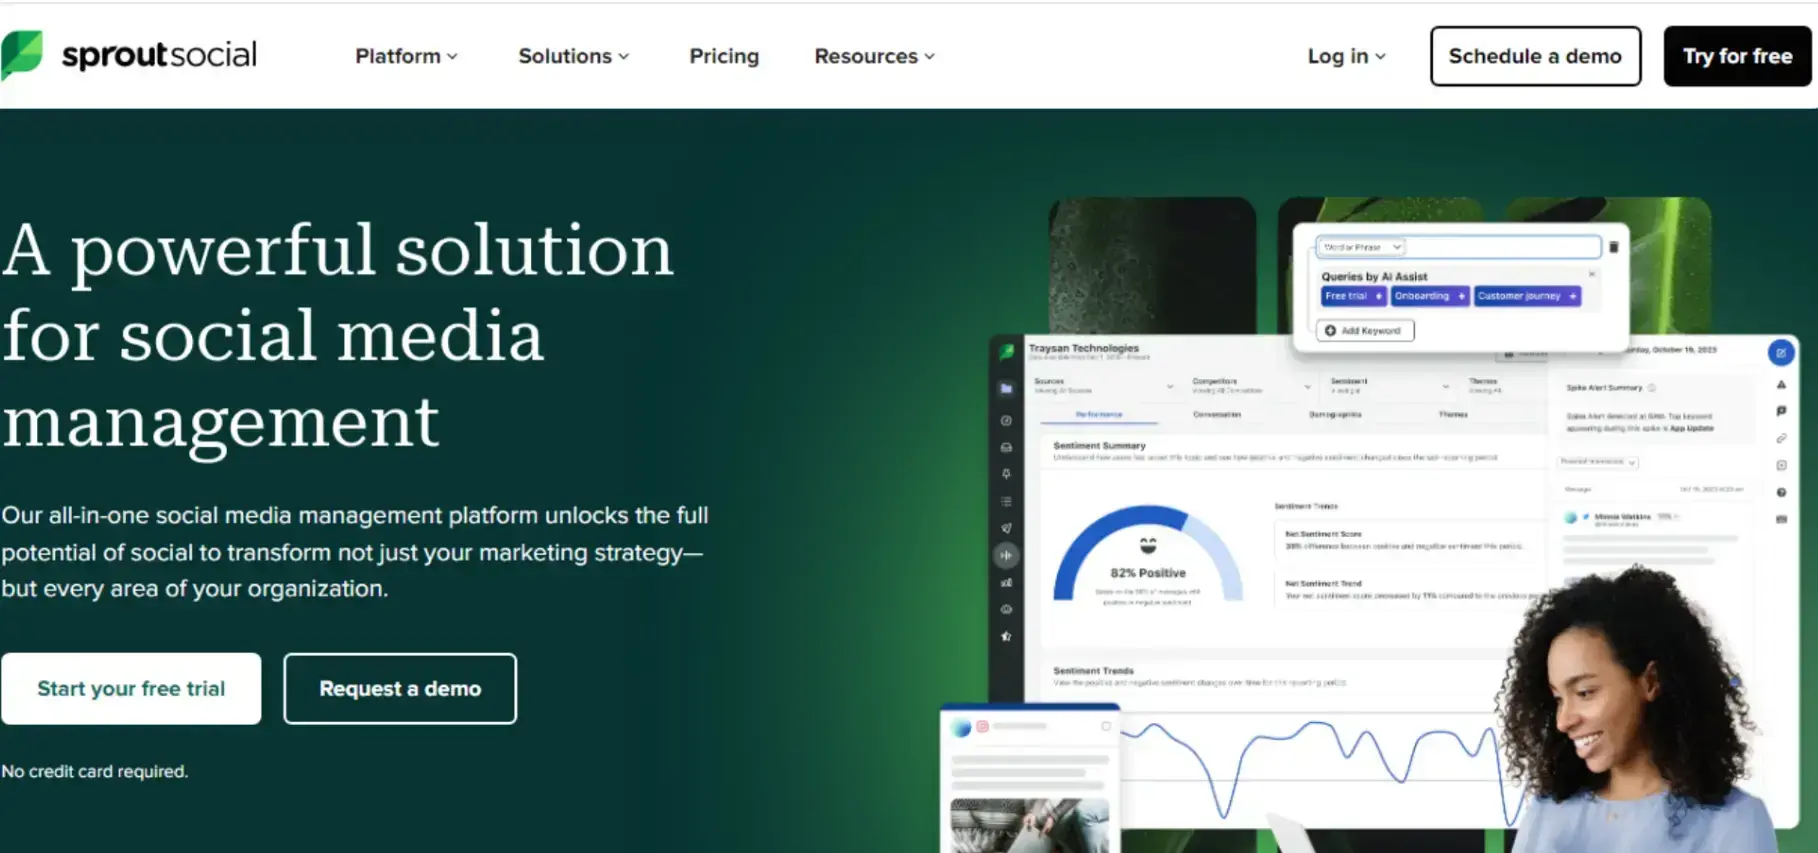
Task: Select the paper plane publishing icon
Action: (1006, 528)
